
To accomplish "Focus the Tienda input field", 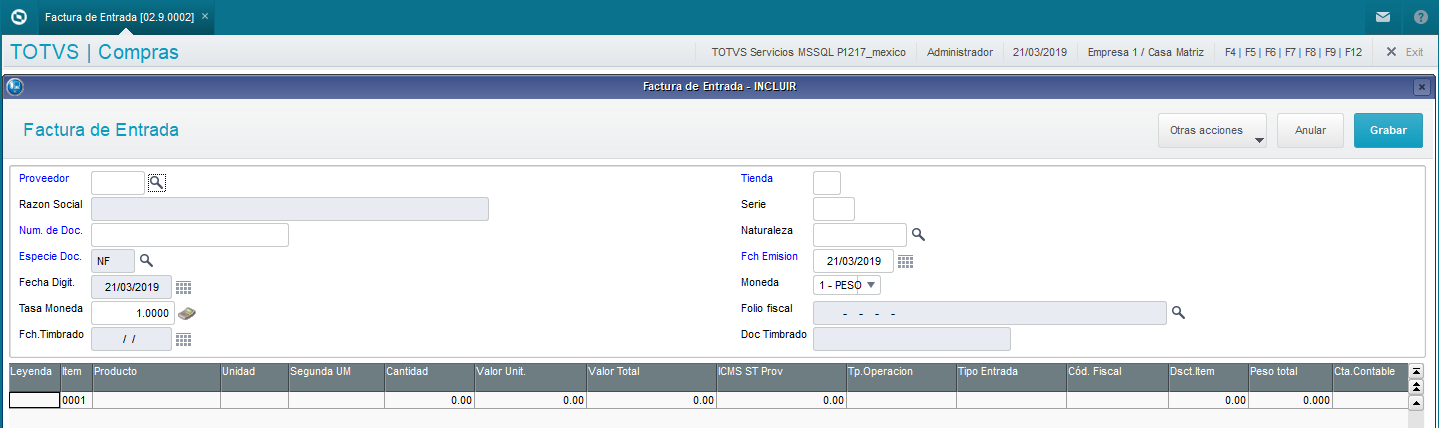I will coord(827,182).
